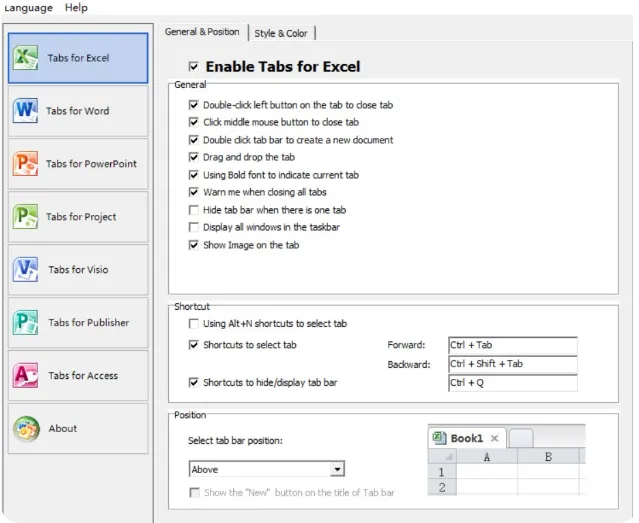The height and width of the screenshot is (523, 639).
Task: Click row 1 header in preview
Action: (442, 472)
